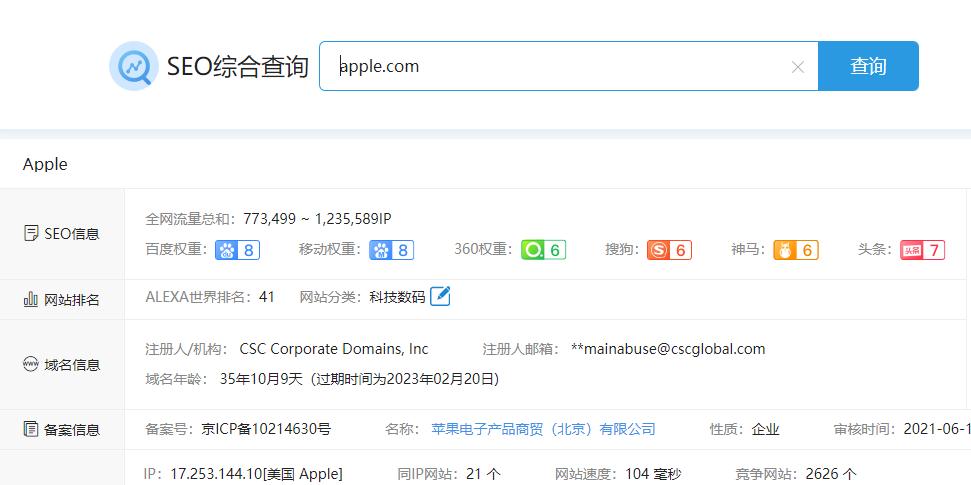Click the 网站排名 bar chart icon
971x485 pixels.
[x=30, y=300]
